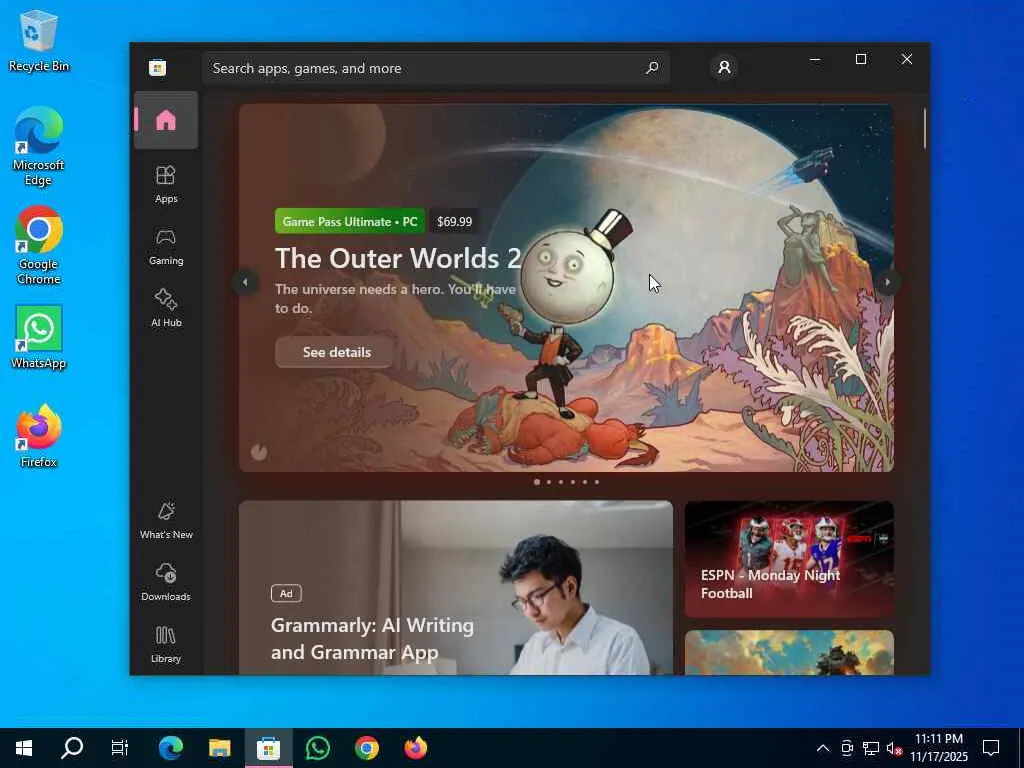Screen dimensions: 1024x768
Task: Open the Grammarly AI Writing and Grammar App card
Action: [456, 588]
